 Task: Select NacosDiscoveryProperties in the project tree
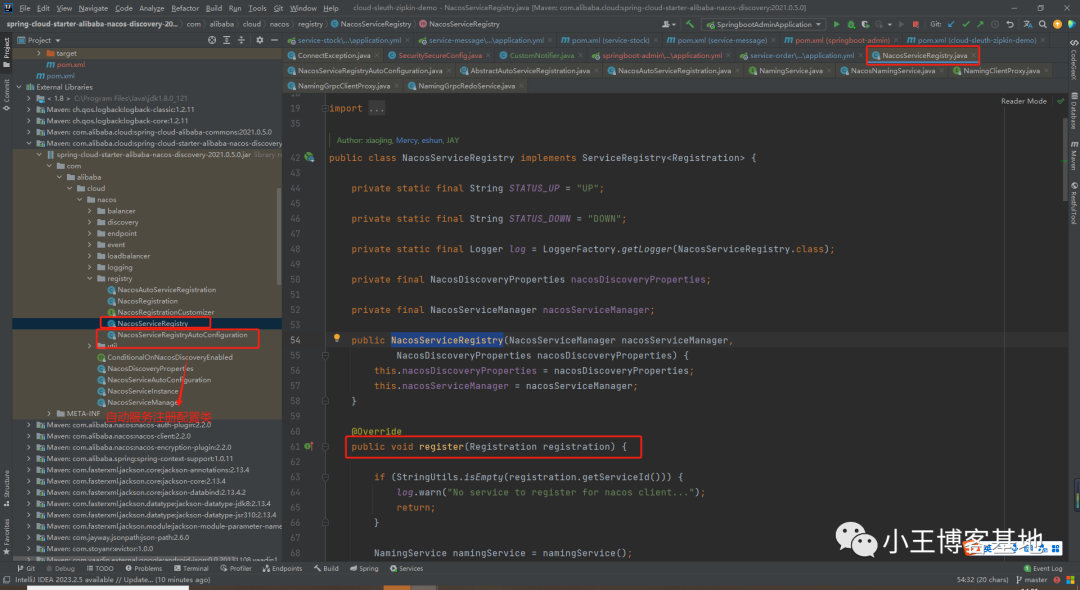point(149,369)
